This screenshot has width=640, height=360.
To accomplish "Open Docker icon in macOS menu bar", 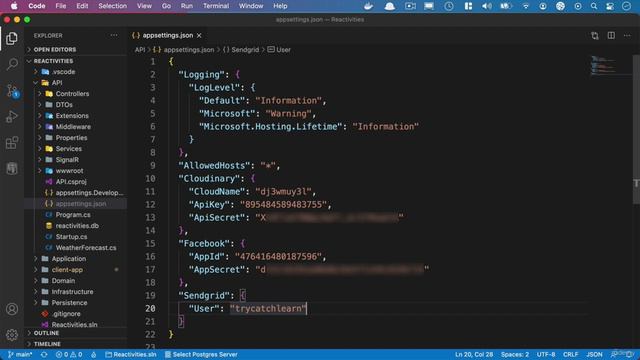I will pos(369,6).
